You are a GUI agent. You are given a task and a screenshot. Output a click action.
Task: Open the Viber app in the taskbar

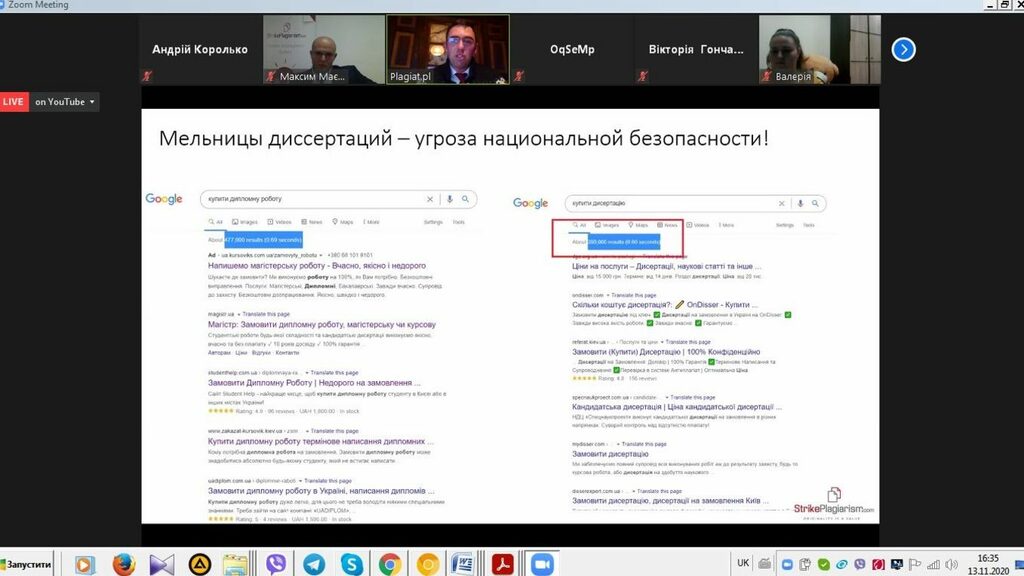click(x=276, y=564)
